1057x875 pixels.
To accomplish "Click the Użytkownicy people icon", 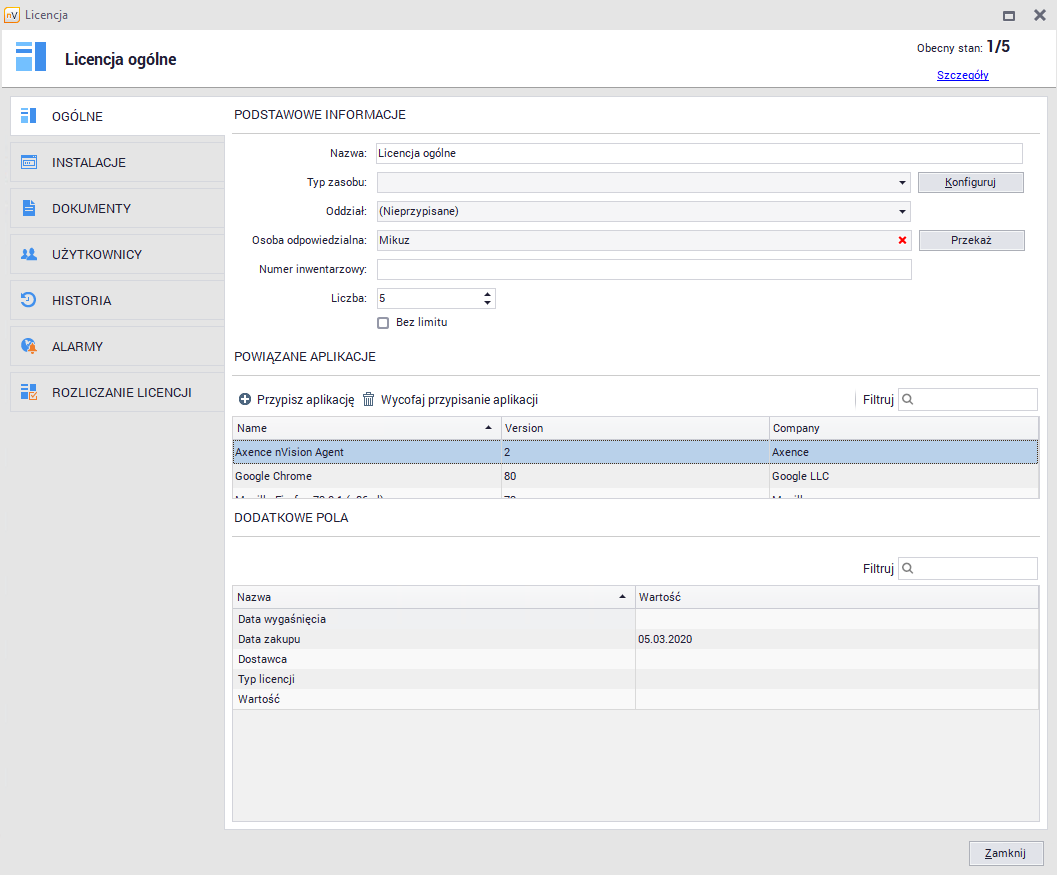I will (29, 254).
